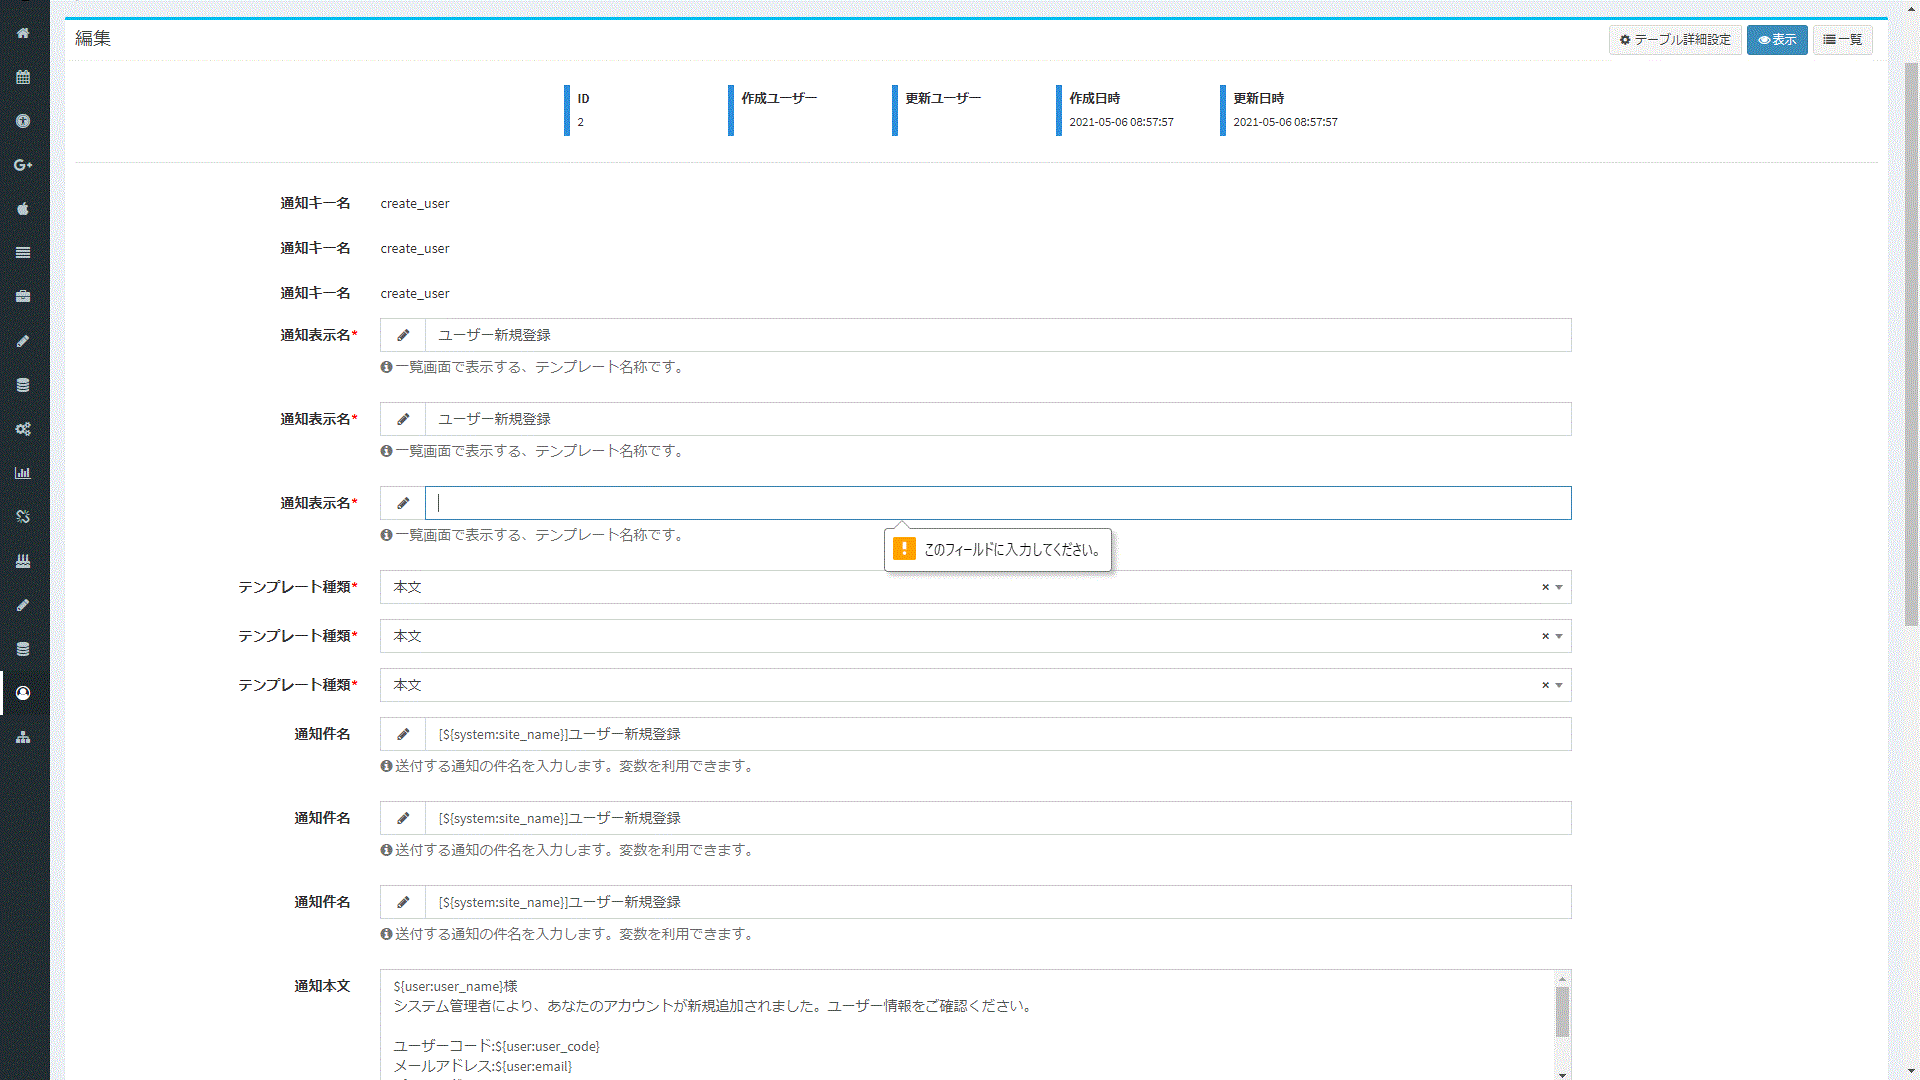Click the database icon above the user circle
The height and width of the screenshot is (1080, 1920).
[23, 649]
